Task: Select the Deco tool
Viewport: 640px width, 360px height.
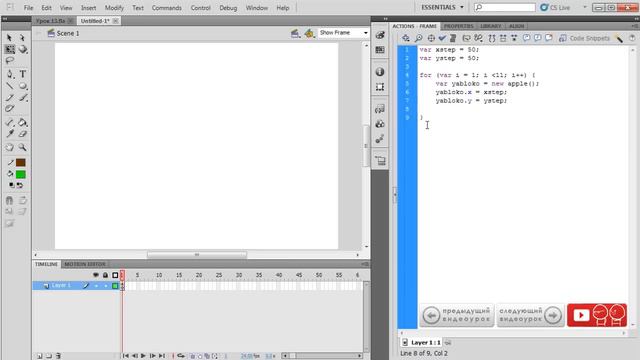Action: [x=10, y=109]
